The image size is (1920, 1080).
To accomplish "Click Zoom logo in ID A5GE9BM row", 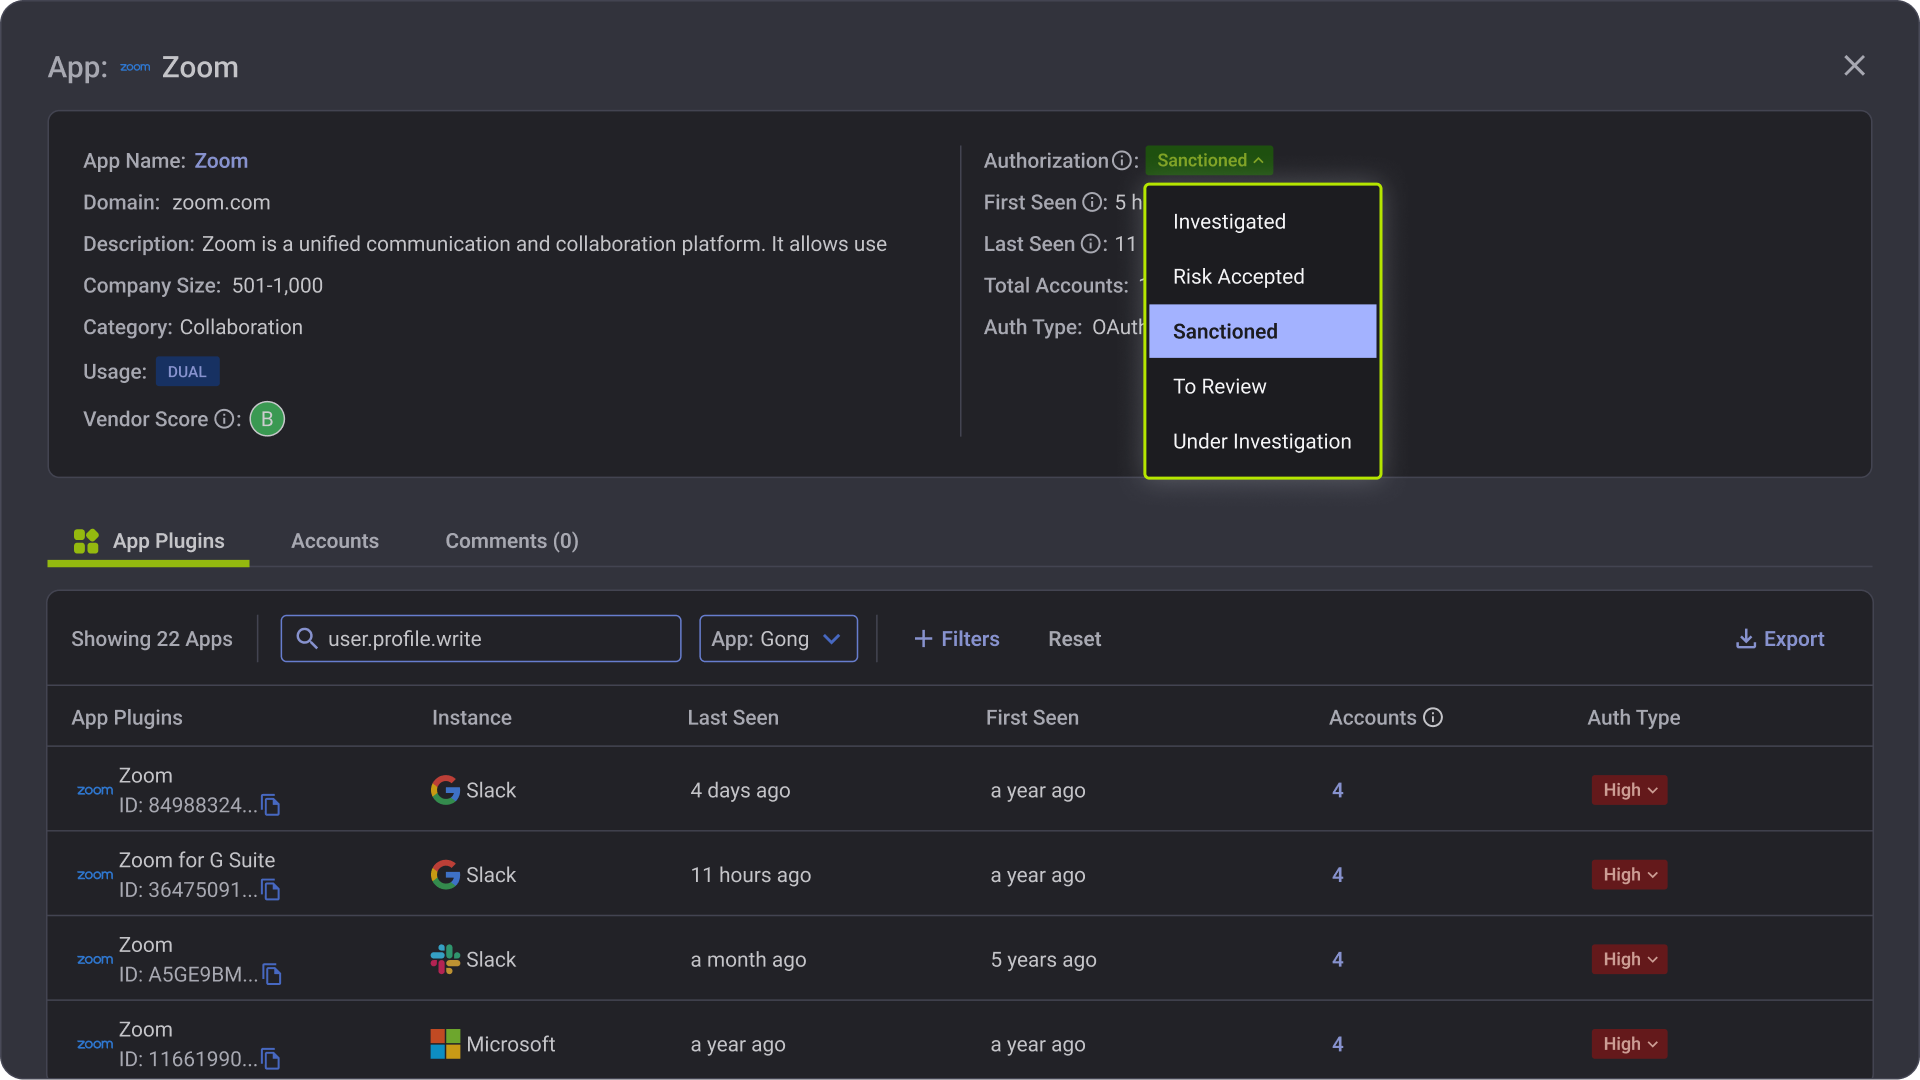I will coord(95,959).
